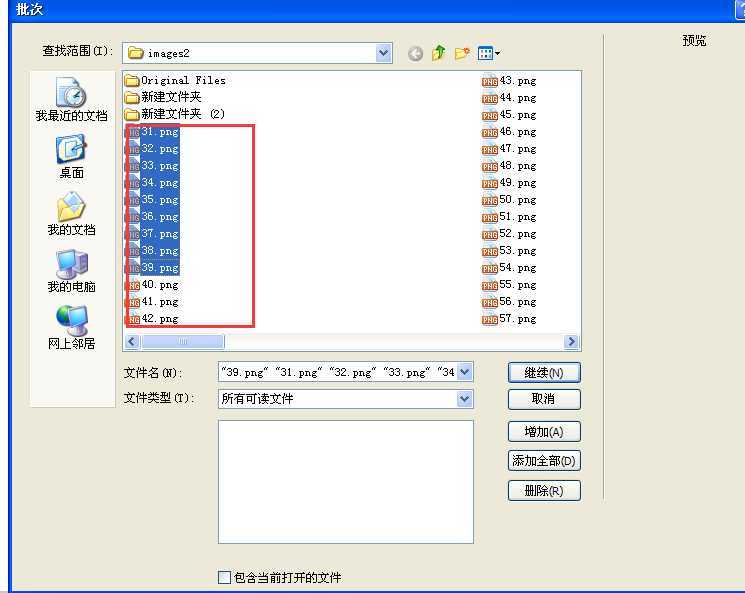Select the Original Files folder
Viewport: 745px width, 593px height.
click(182, 80)
